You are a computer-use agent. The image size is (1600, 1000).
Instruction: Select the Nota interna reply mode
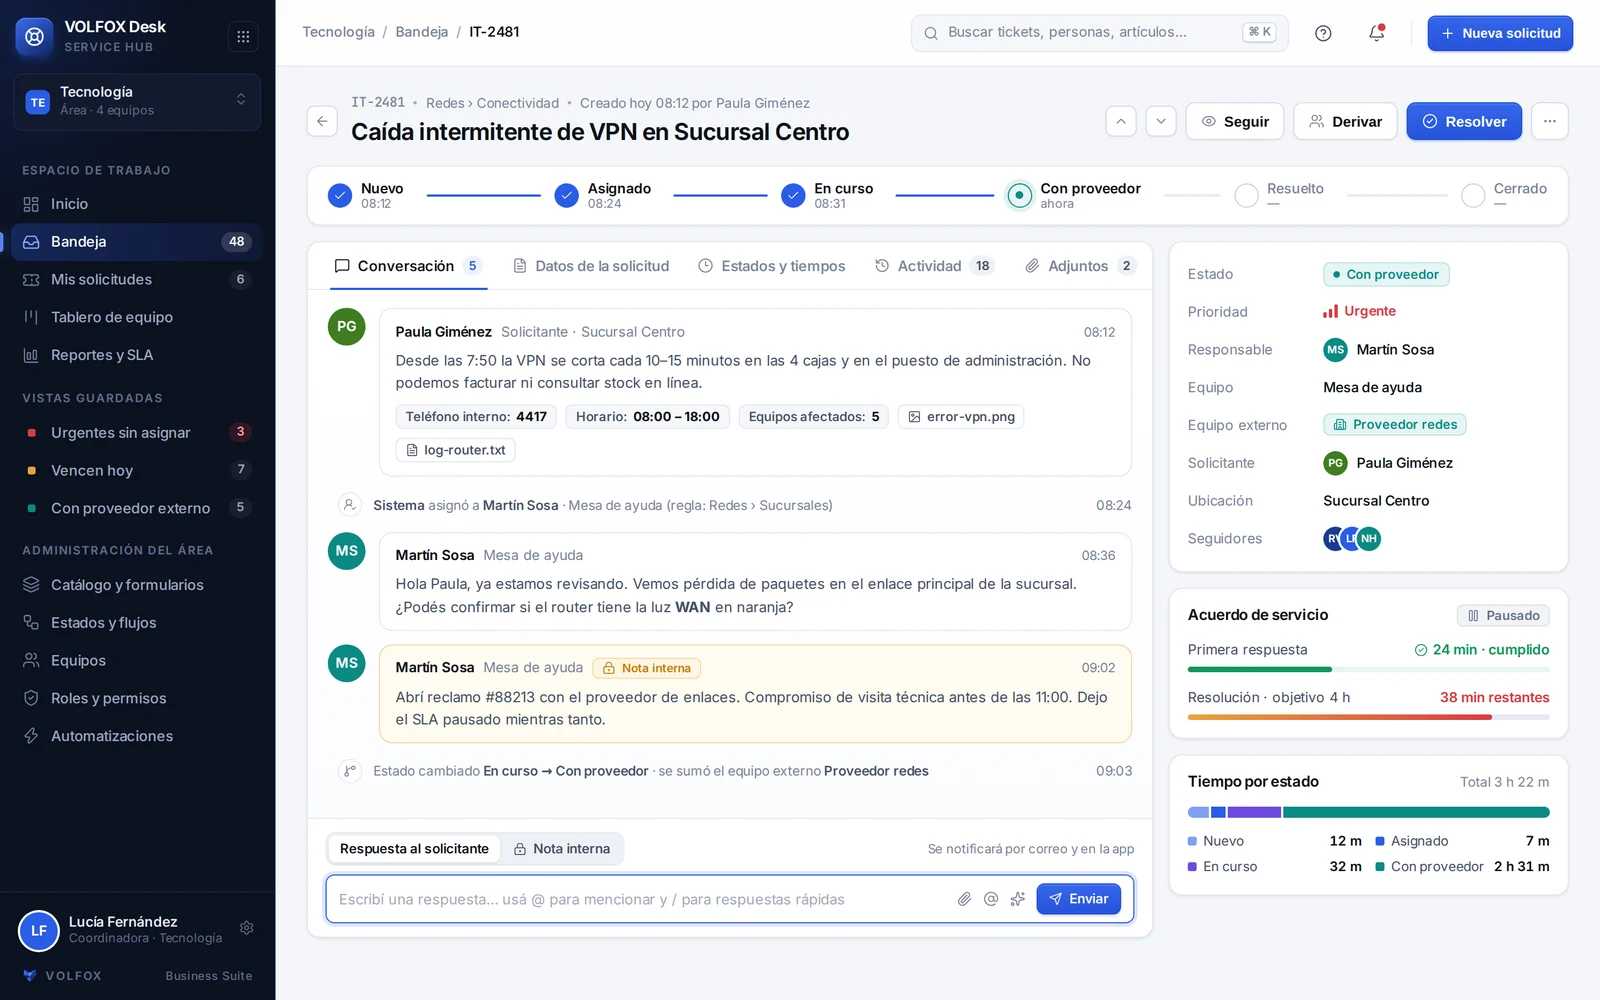pos(562,849)
